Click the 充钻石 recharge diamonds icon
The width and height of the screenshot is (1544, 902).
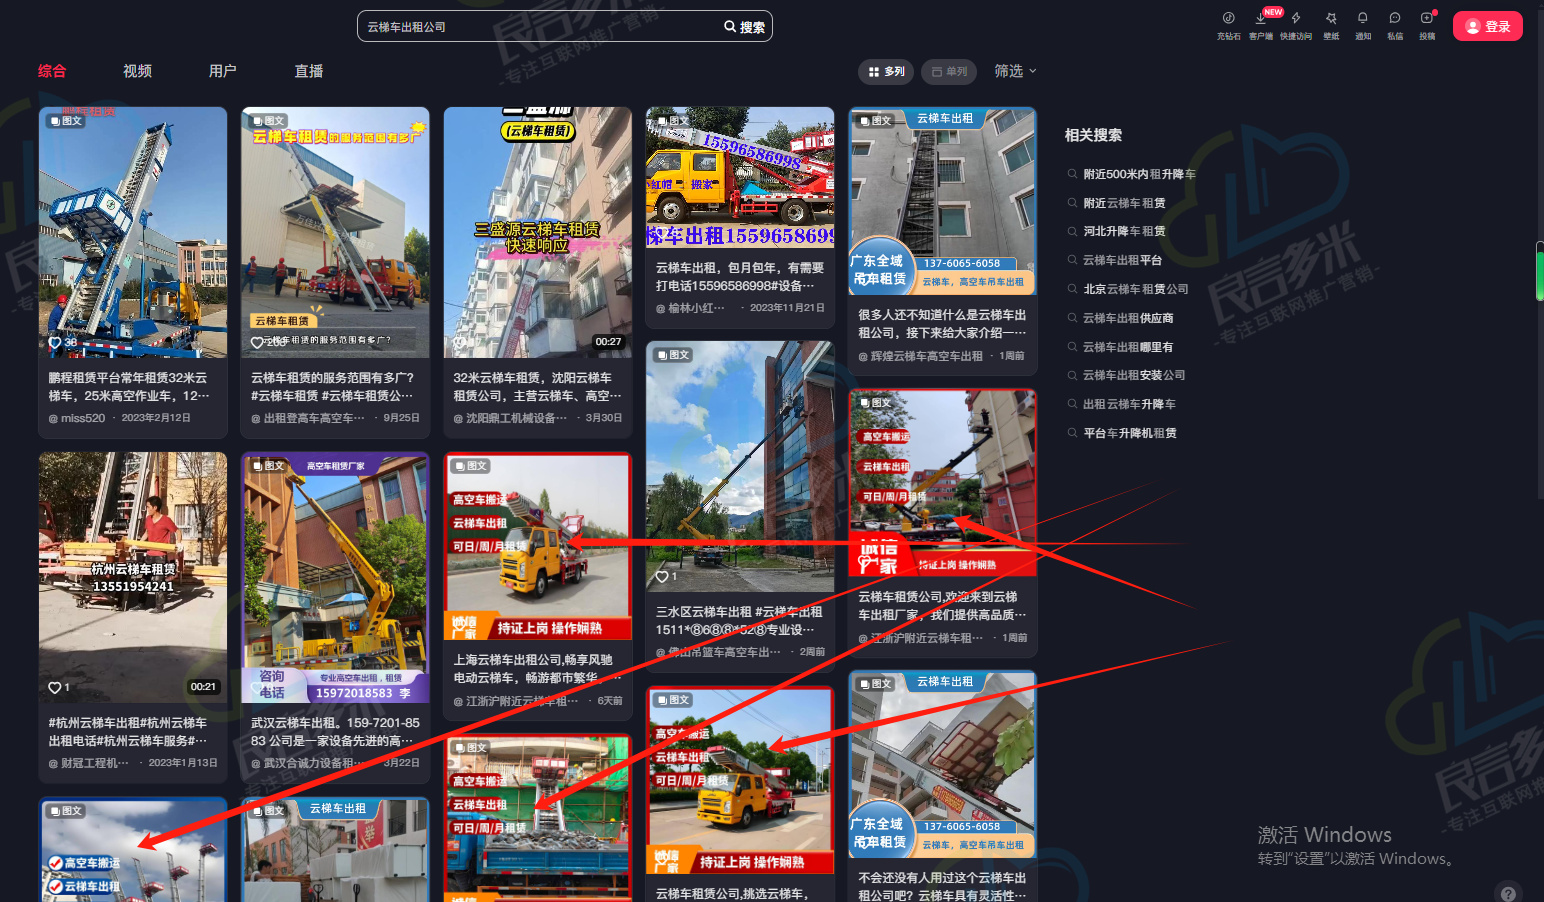(x=1228, y=18)
